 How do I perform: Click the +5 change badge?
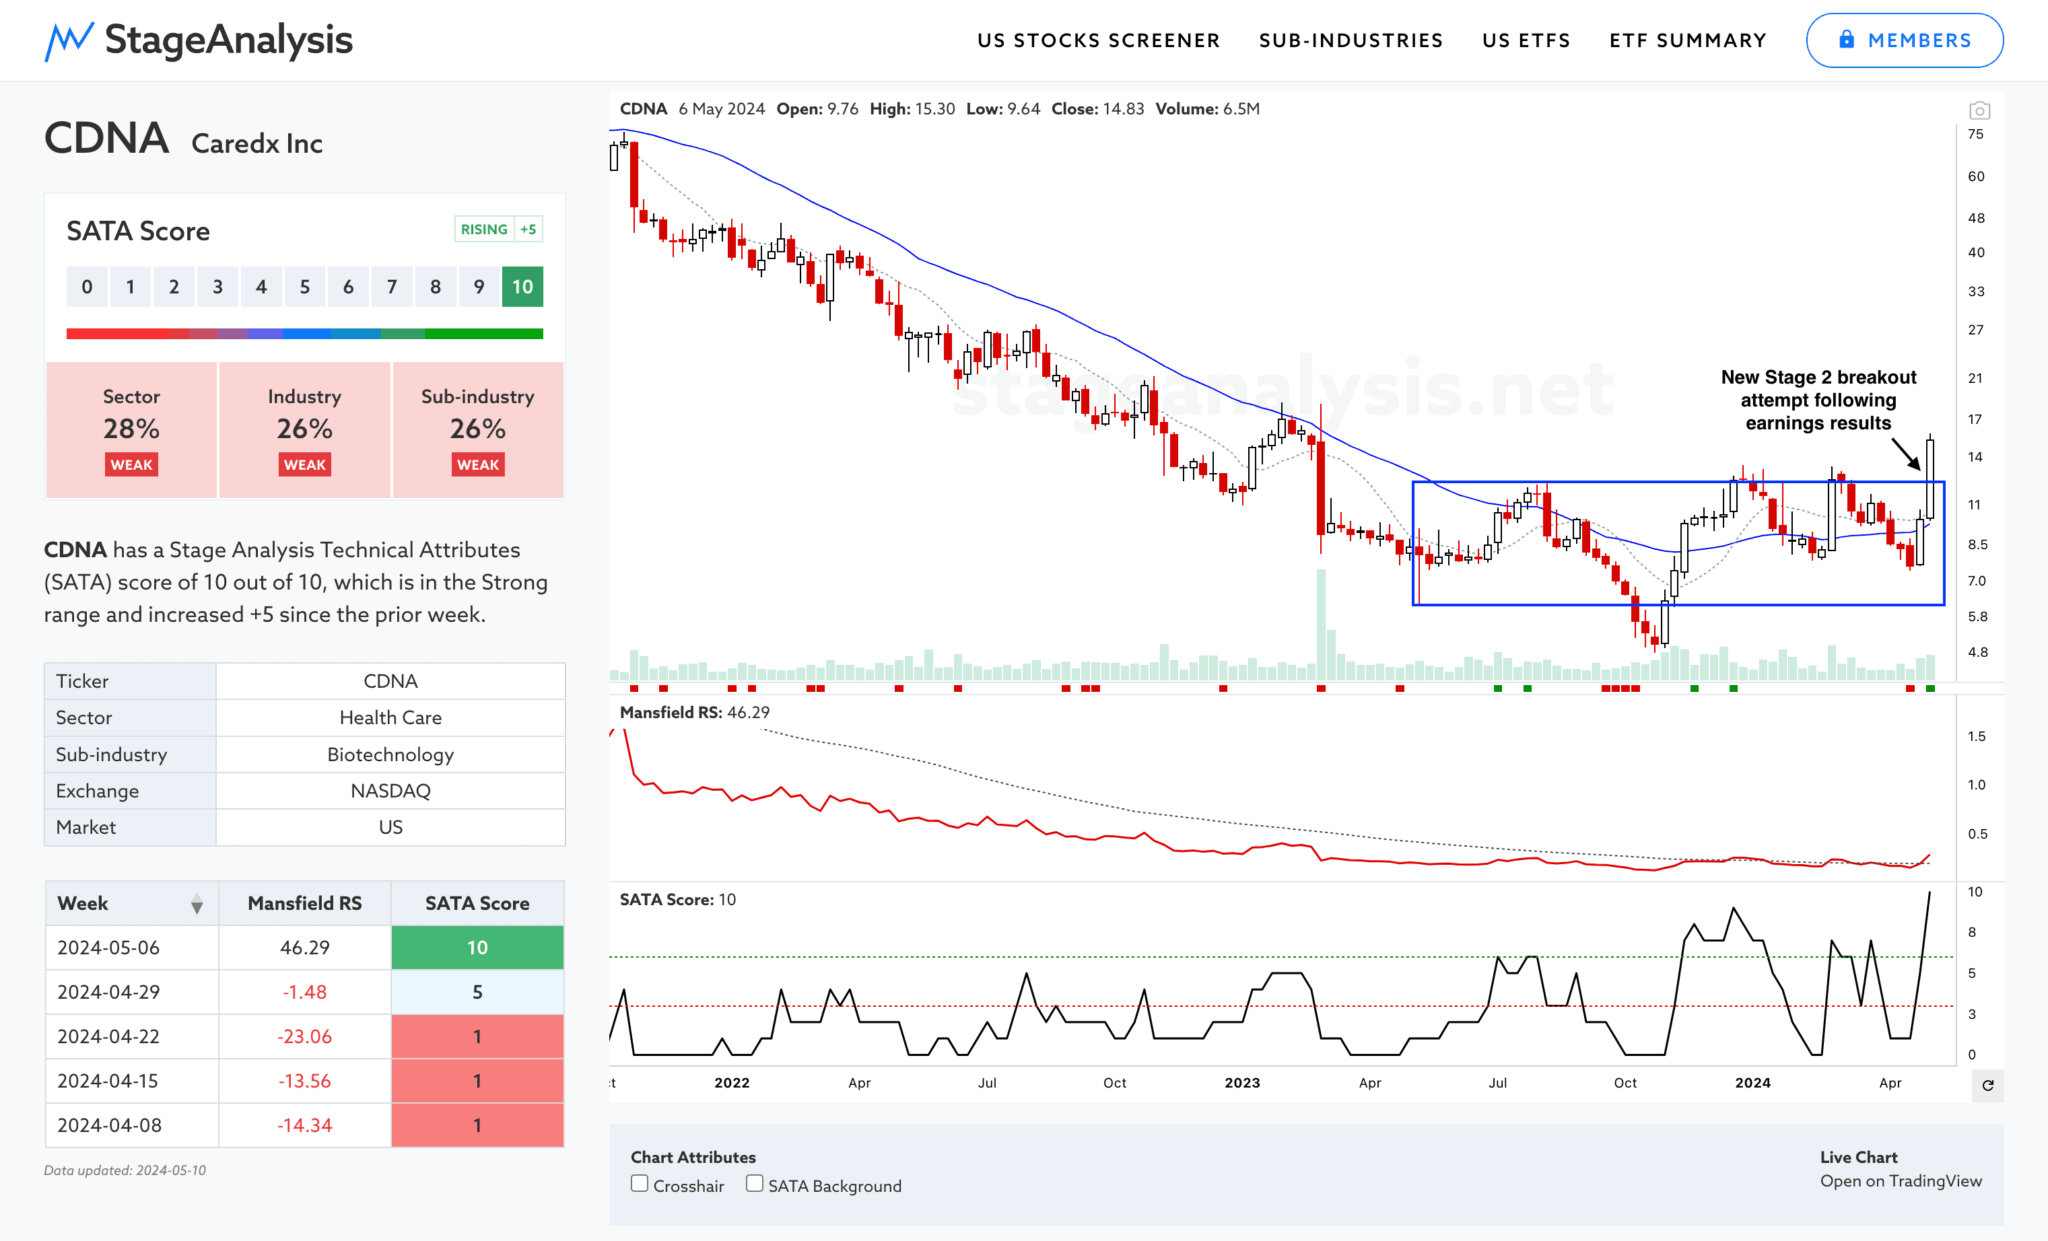pos(528,229)
